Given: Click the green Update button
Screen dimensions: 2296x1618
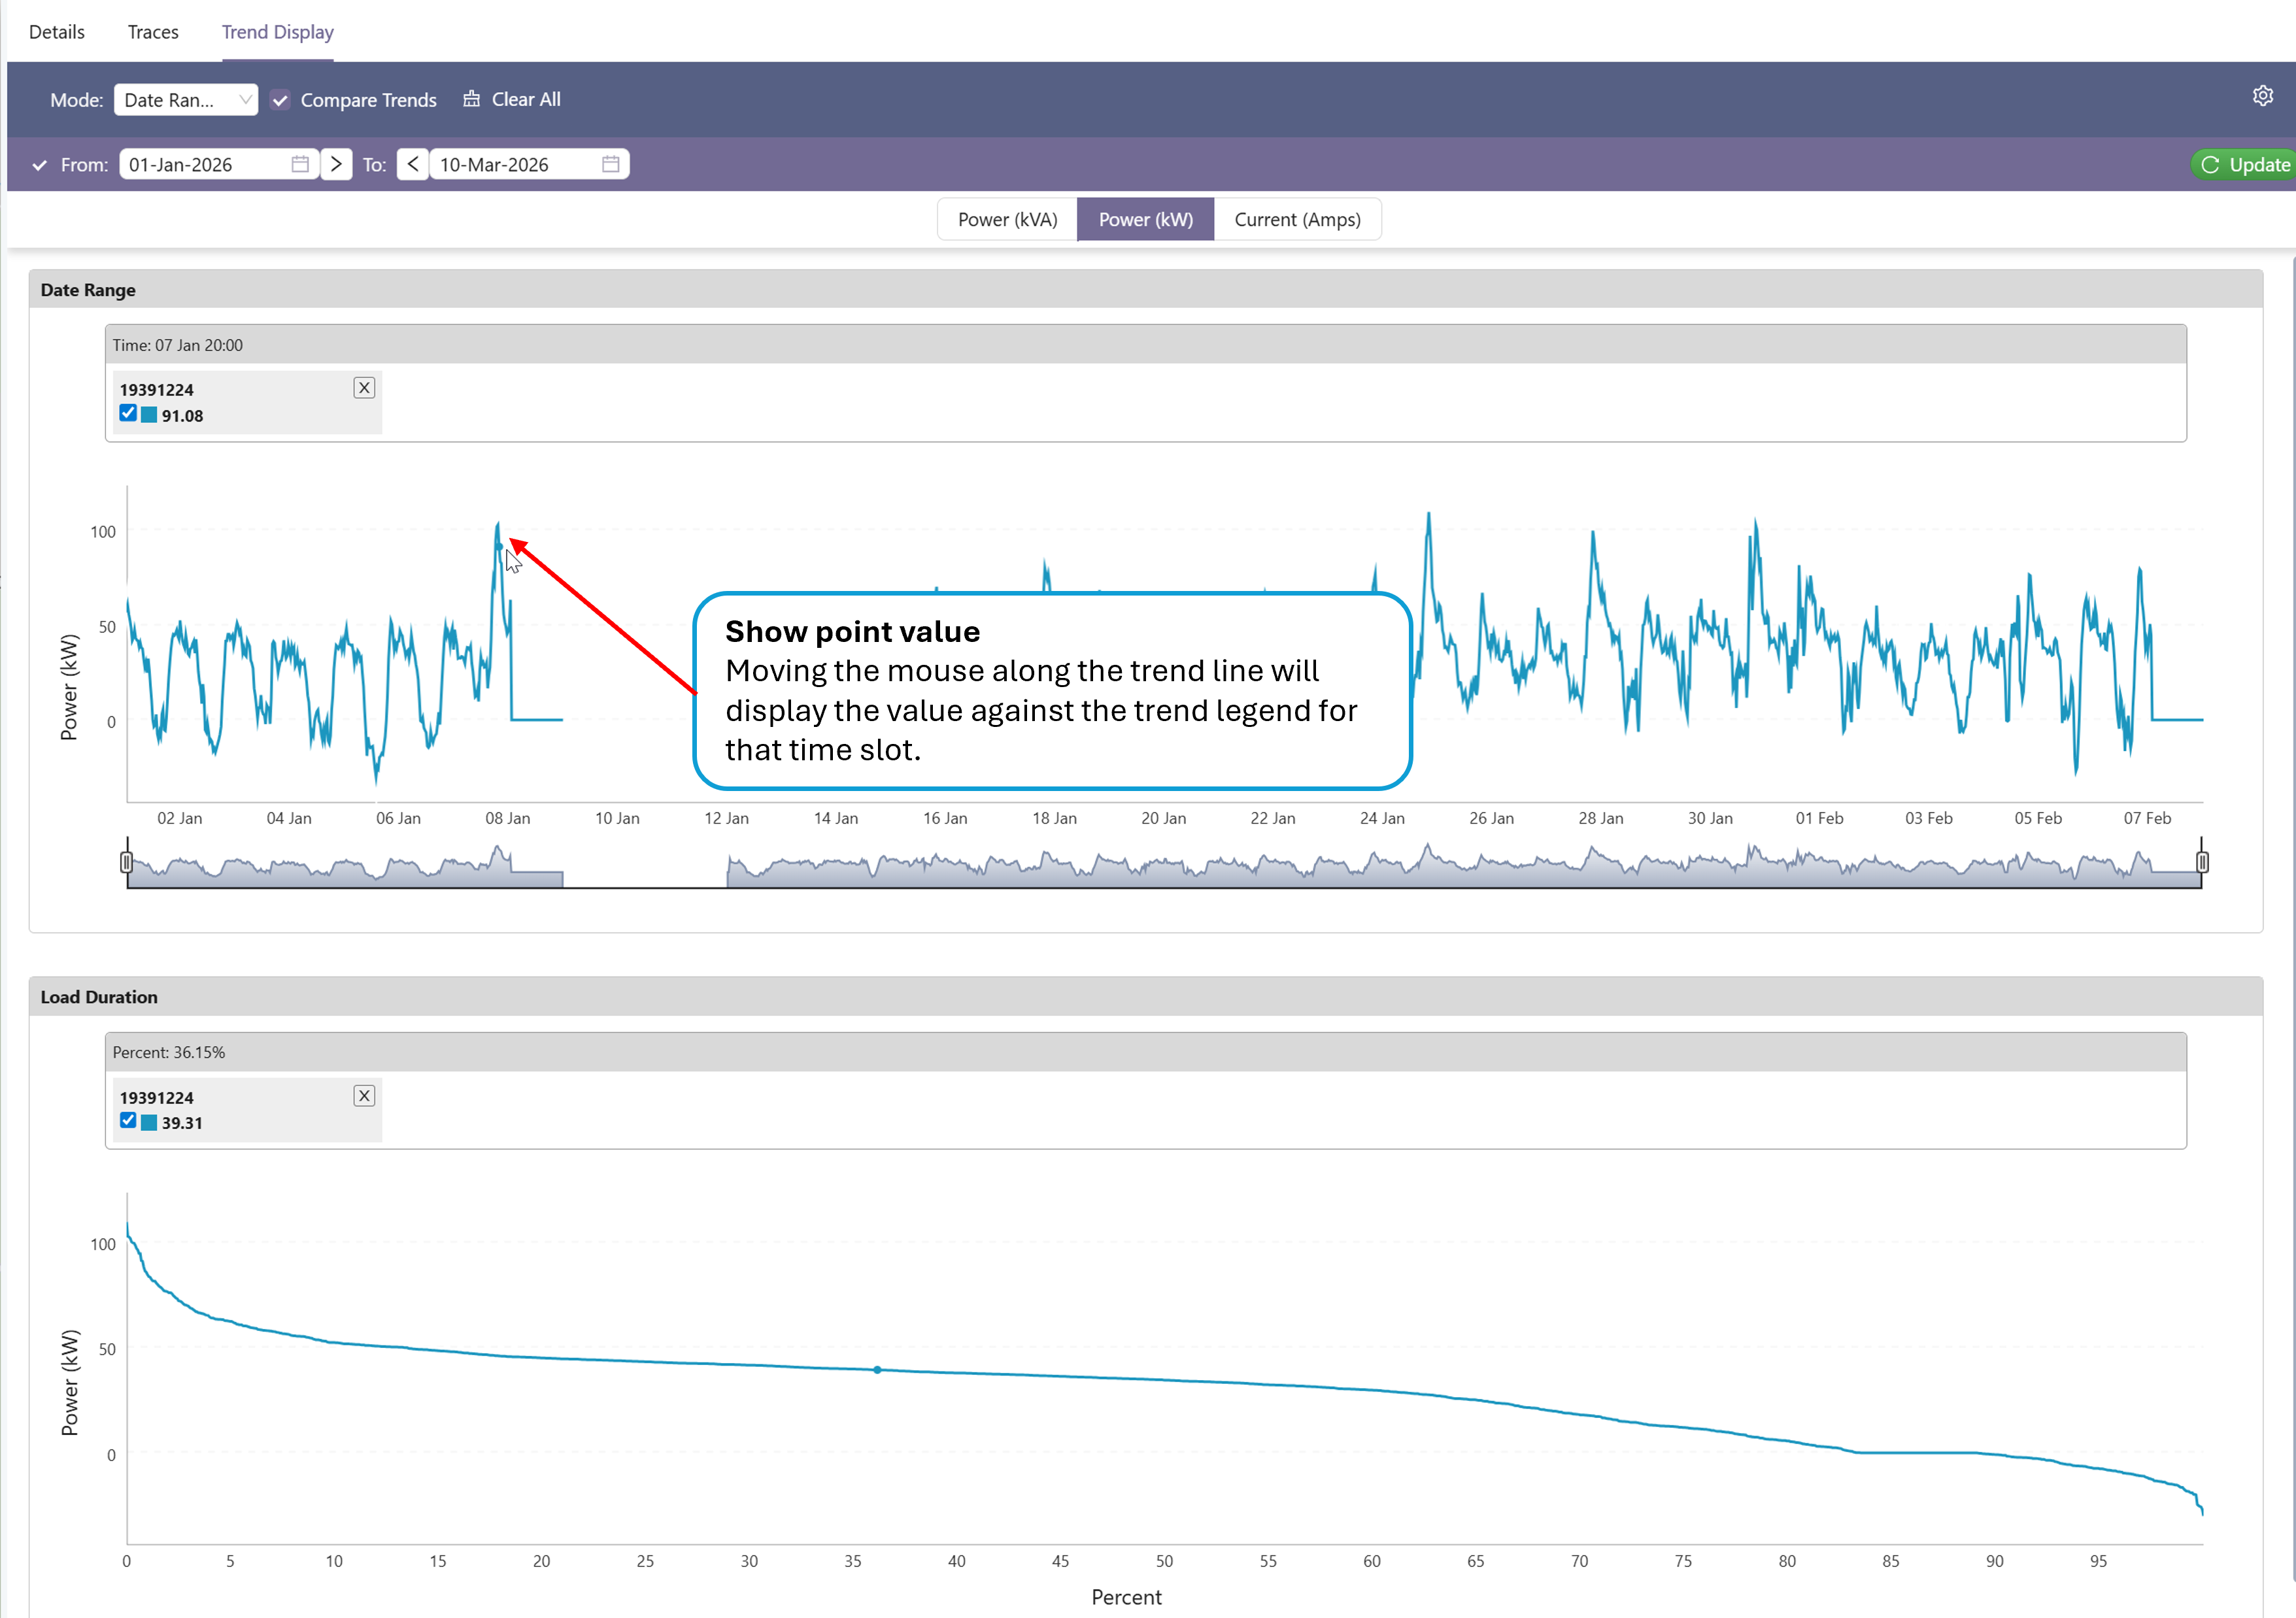Looking at the screenshot, I should 2244,164.
